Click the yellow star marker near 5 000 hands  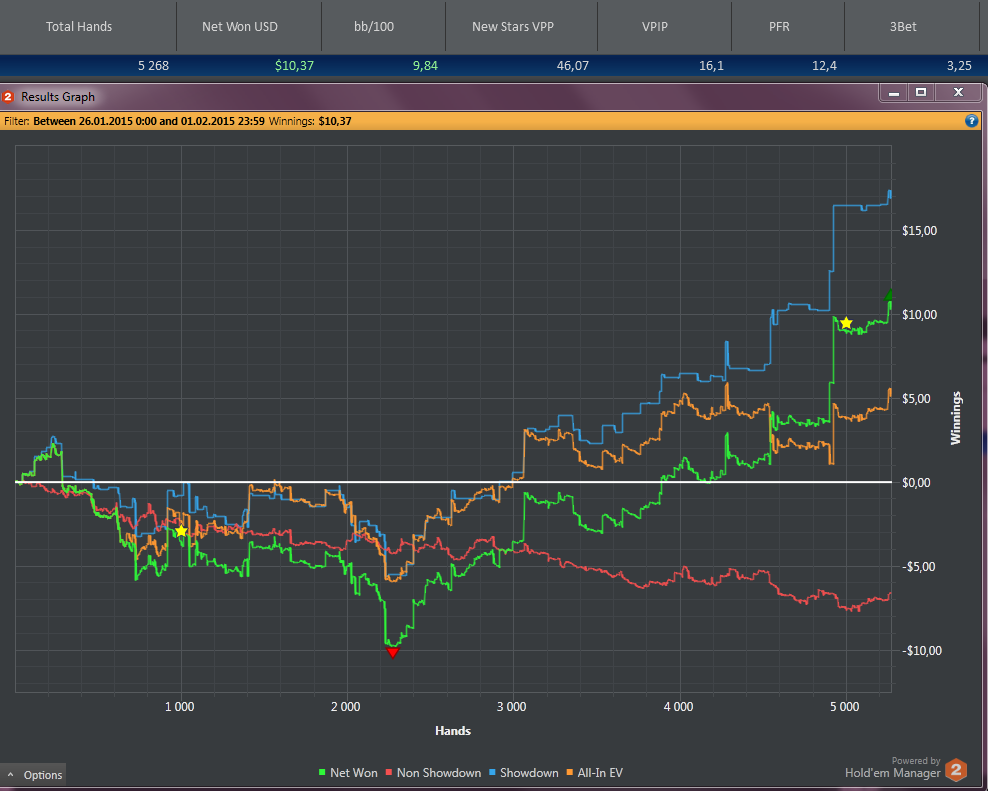[846, 323]
